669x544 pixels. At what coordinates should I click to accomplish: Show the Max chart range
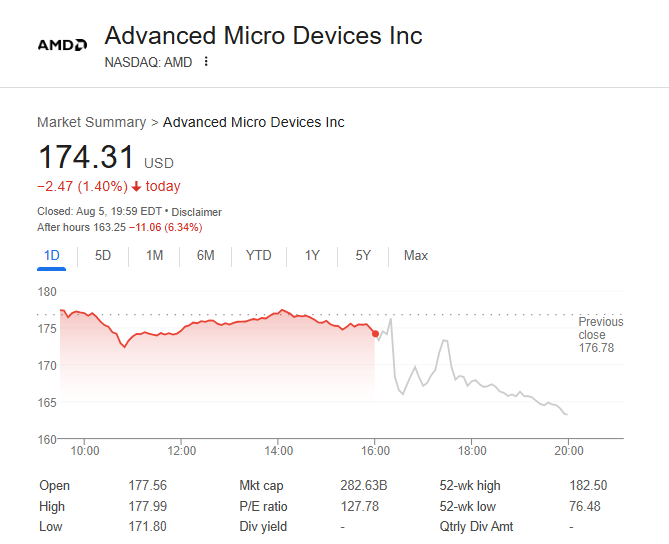click(x=415, y=256)
